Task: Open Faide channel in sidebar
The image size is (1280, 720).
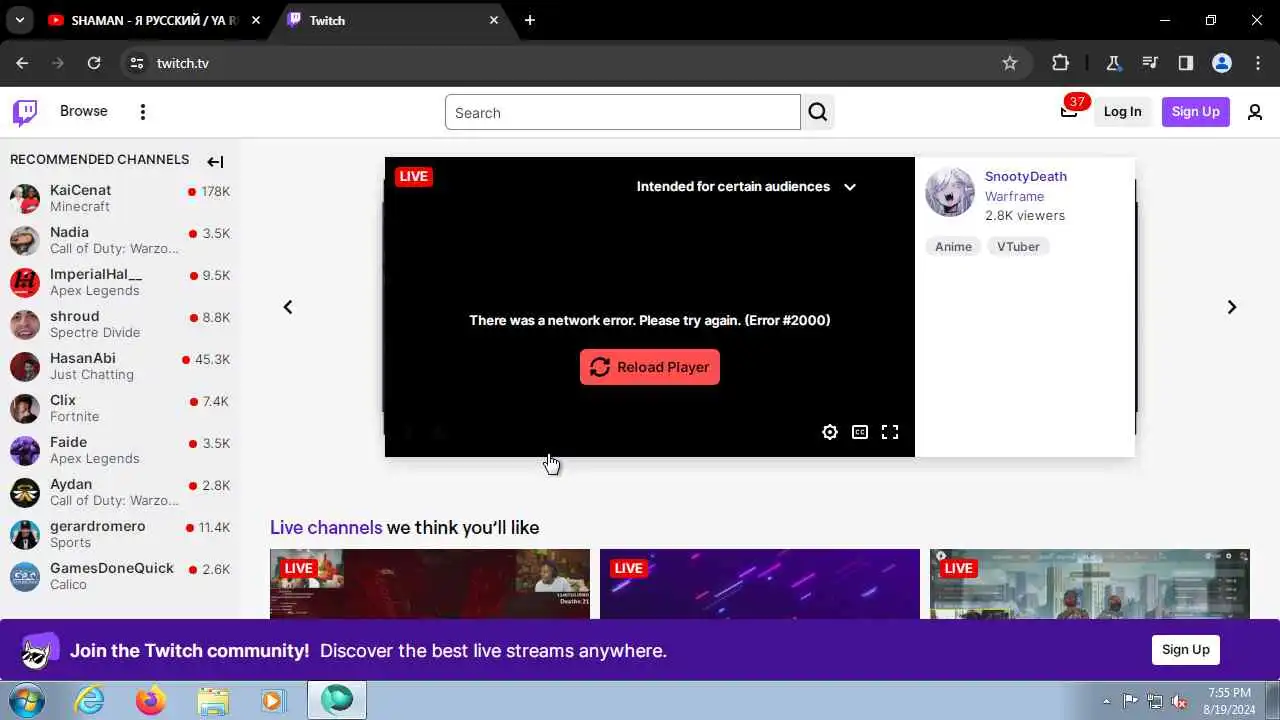Action: tap(120, 450)
